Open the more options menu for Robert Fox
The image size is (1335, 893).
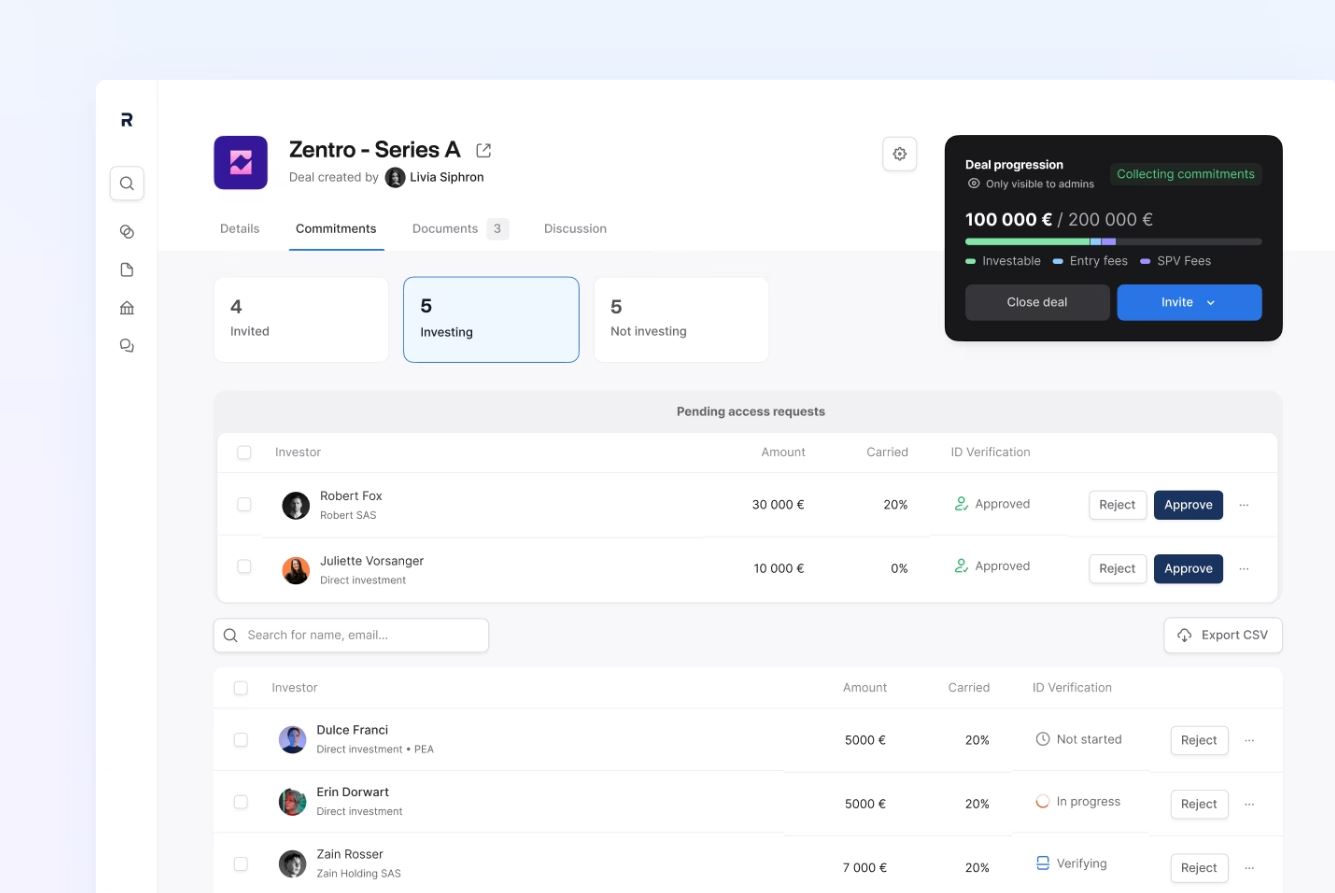pos(1244,505)
